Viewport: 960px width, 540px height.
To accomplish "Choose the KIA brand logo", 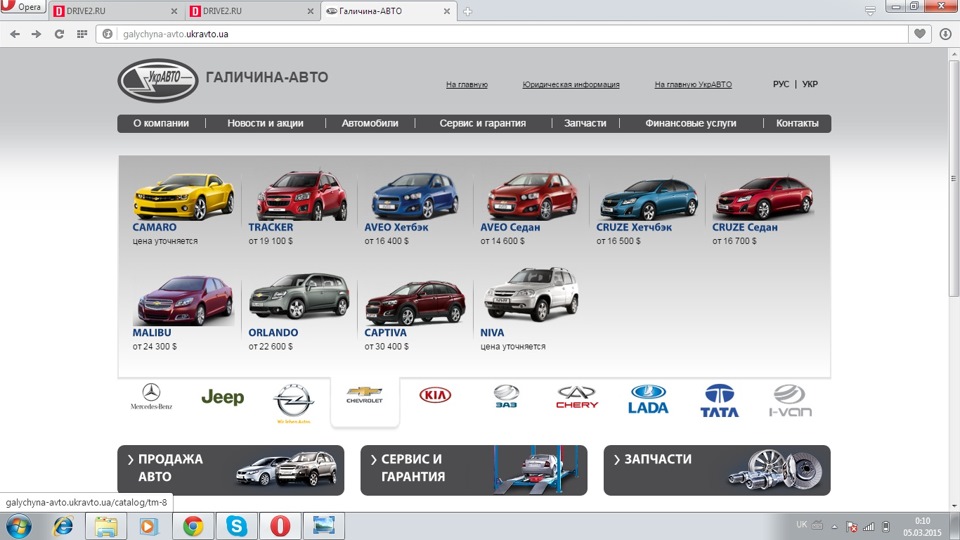I will [435, 395].
